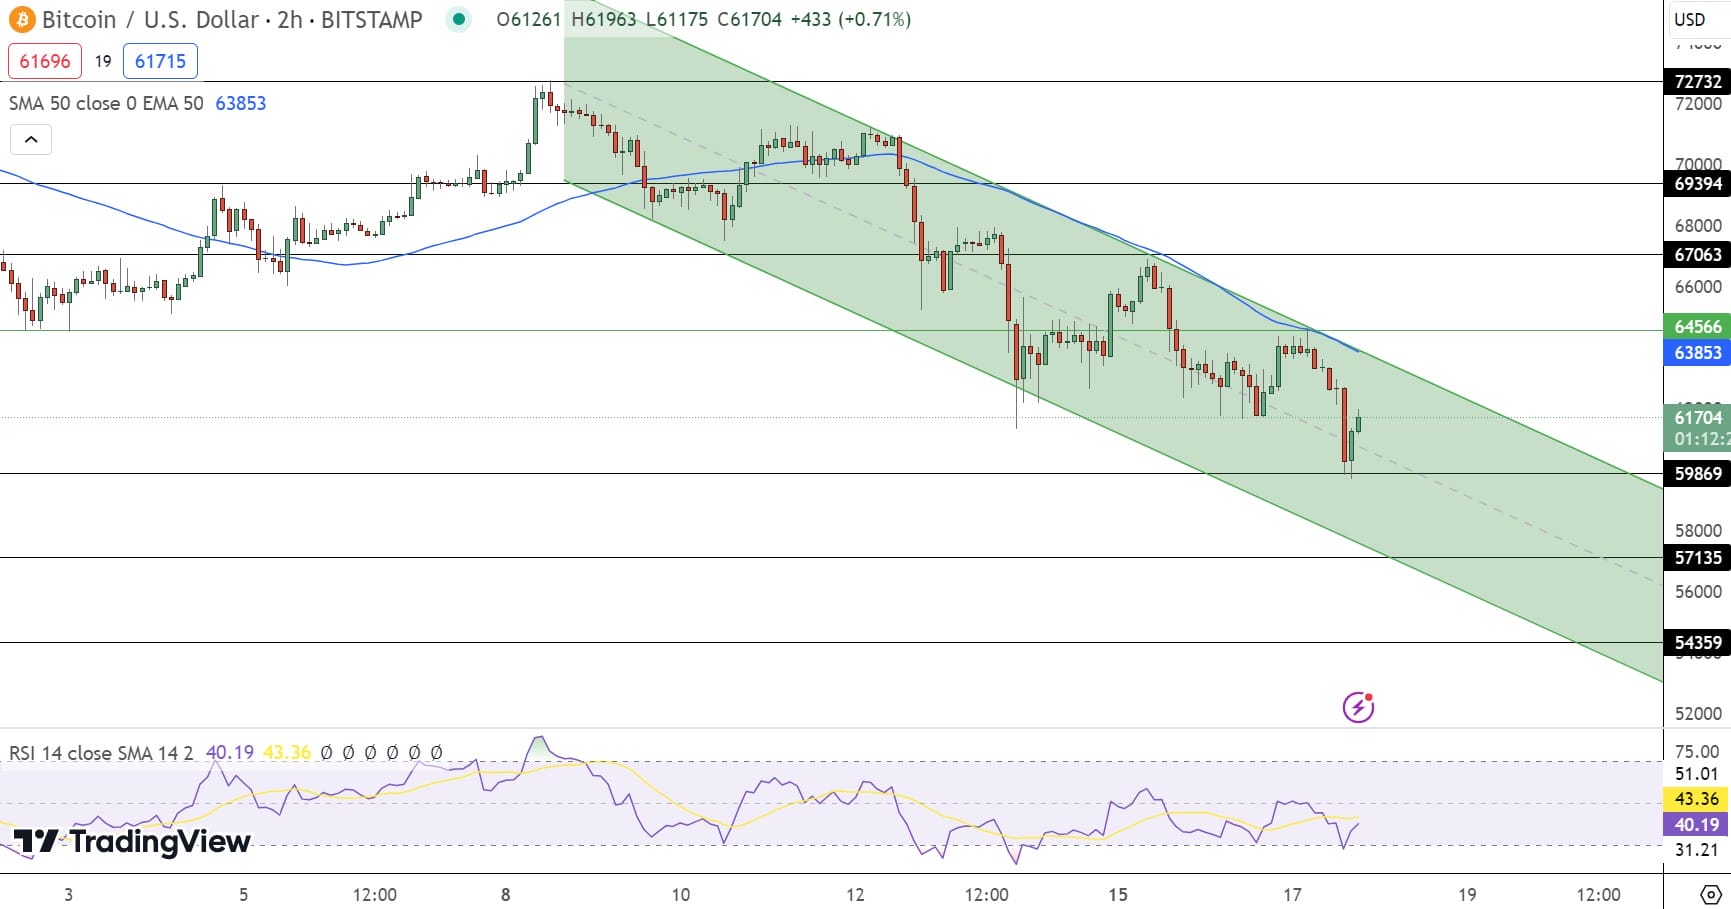Click the BITSTAMP exchange label
Screen dimensions: 1731x909
(x=371, y=18)
